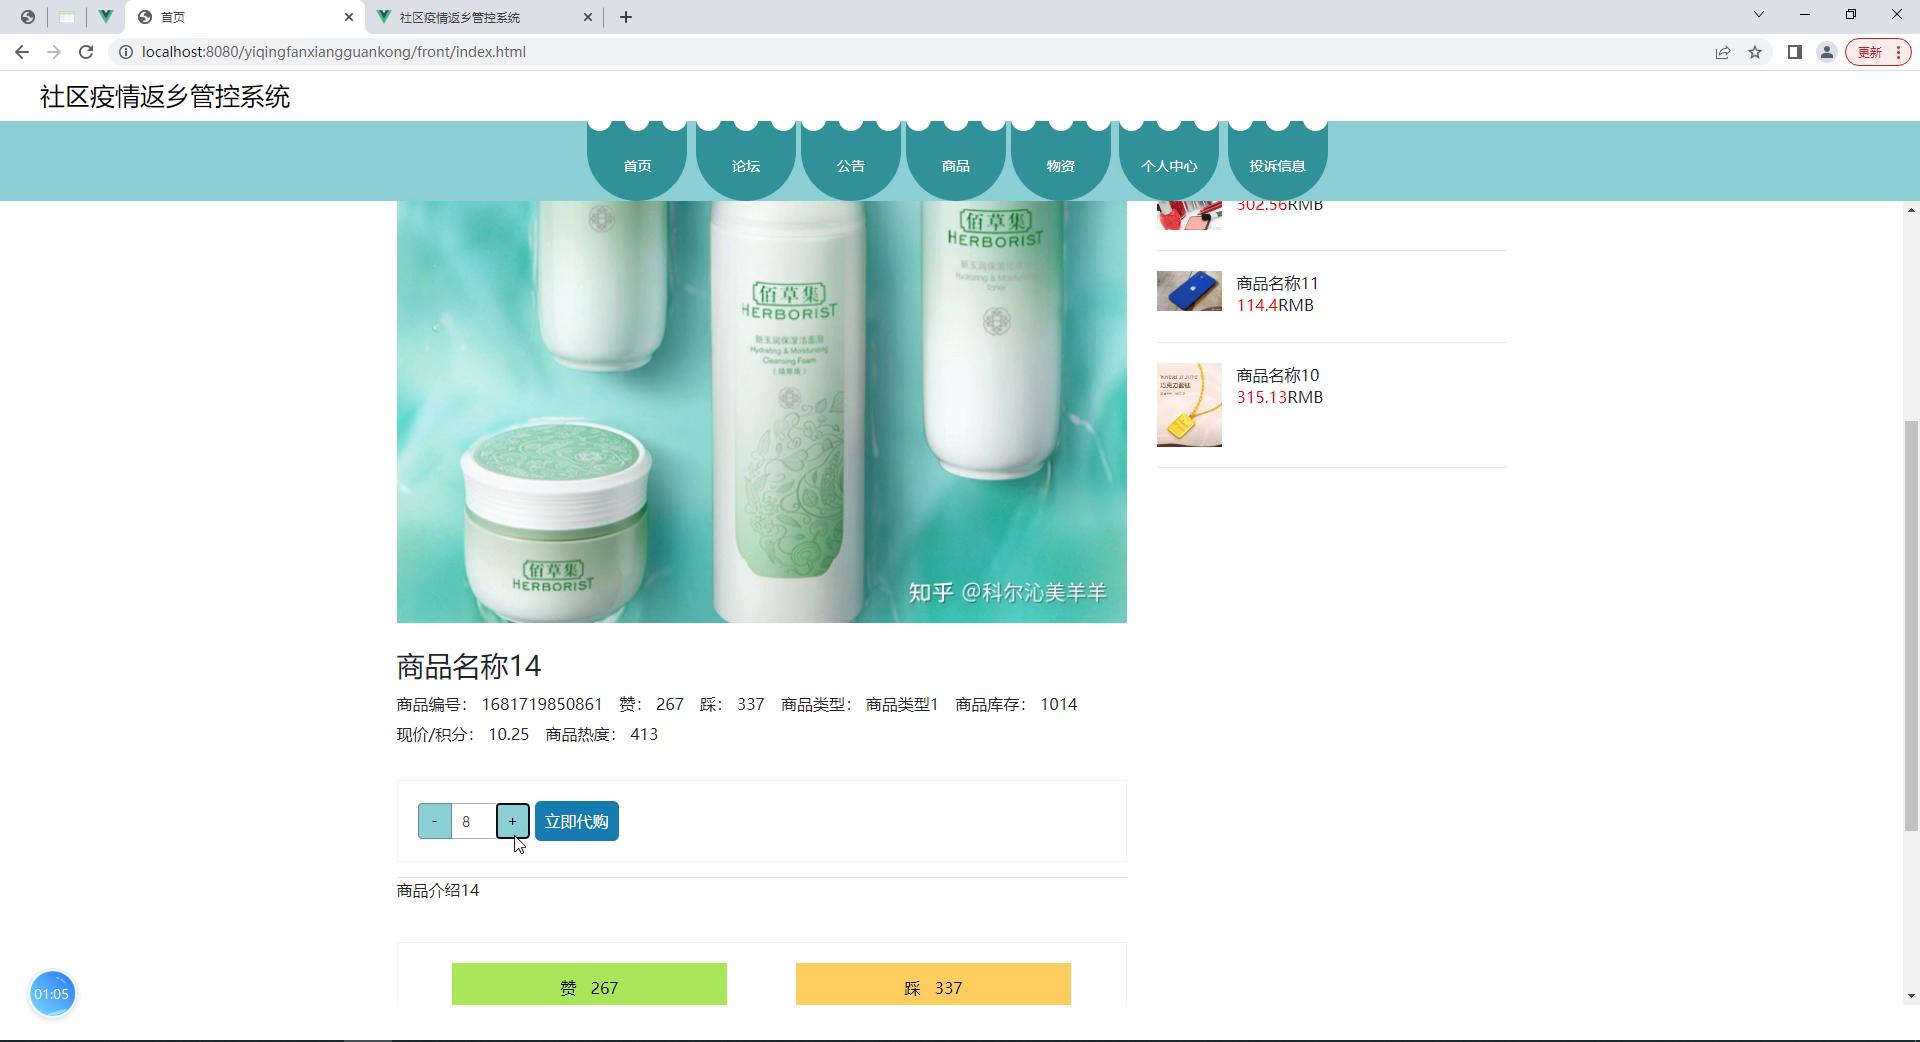Image resolution: width=1920 pixels, height=1042 pixels.
Task: Close the 首页 browser tab
Action: point(349,17)
